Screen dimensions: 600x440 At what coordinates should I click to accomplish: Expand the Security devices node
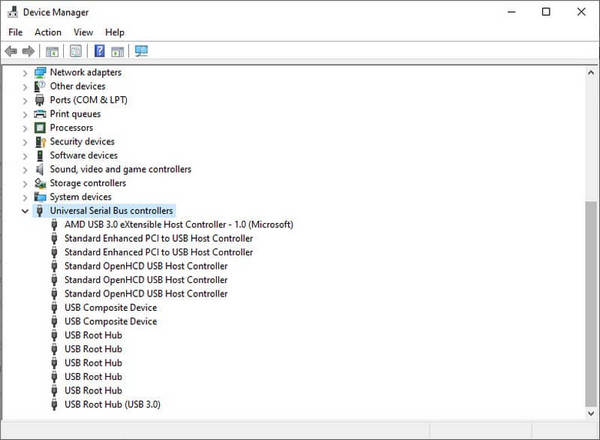25,142
